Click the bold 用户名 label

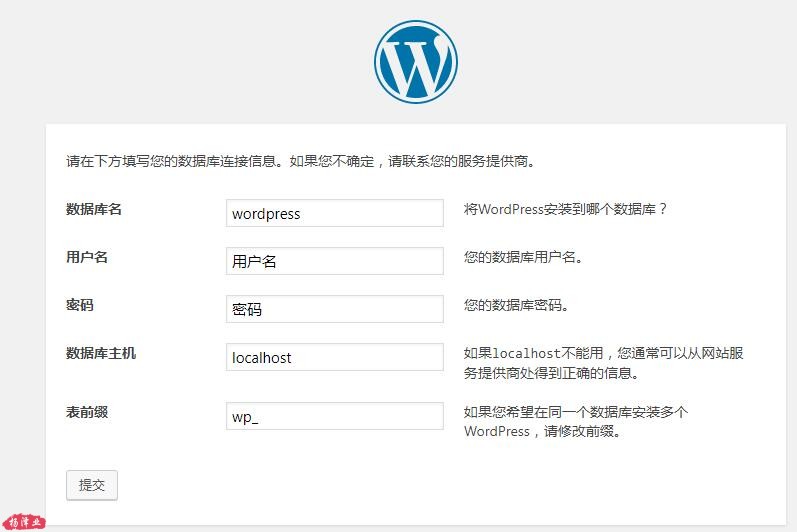(87, 257)
